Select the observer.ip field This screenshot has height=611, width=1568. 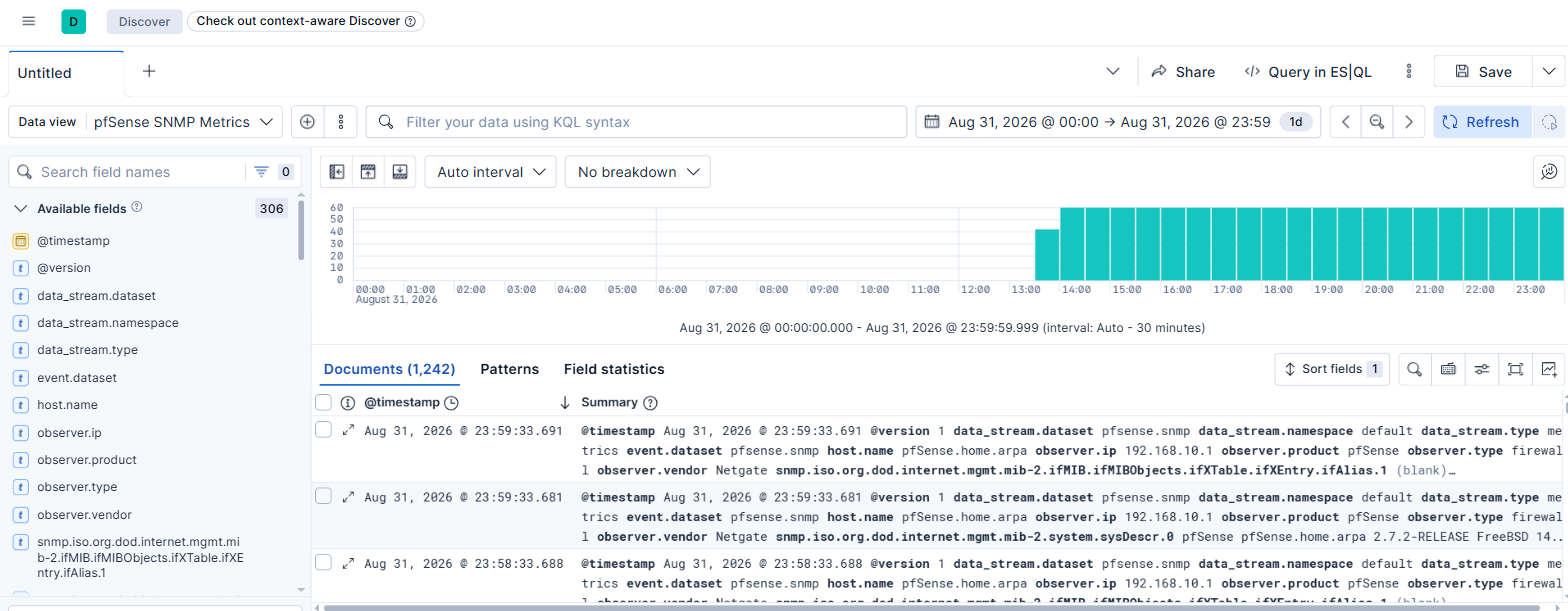click(x=69, y=433)
